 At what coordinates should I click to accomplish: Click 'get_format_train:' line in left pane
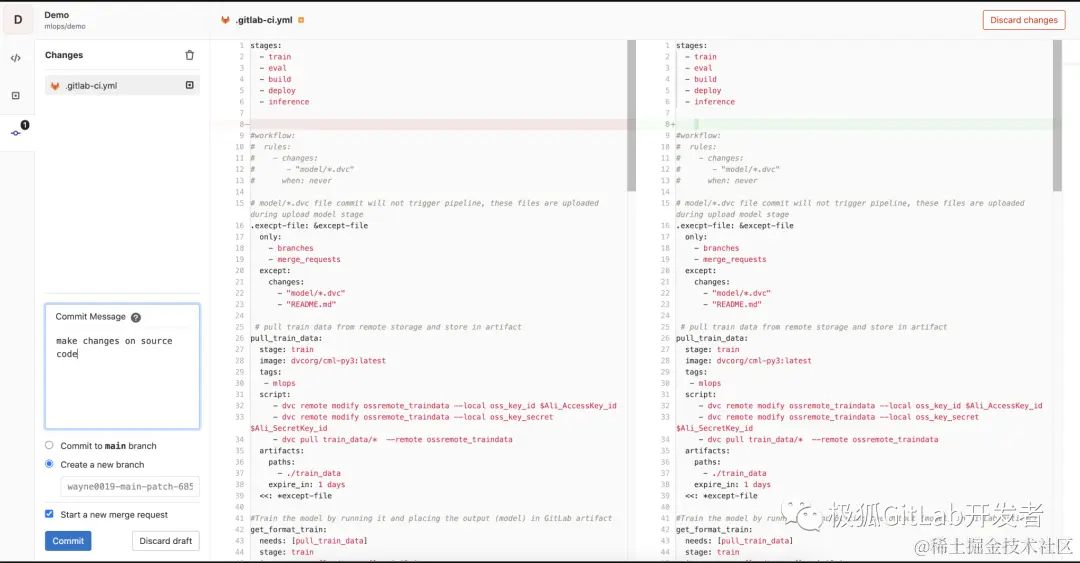(289, 530)
